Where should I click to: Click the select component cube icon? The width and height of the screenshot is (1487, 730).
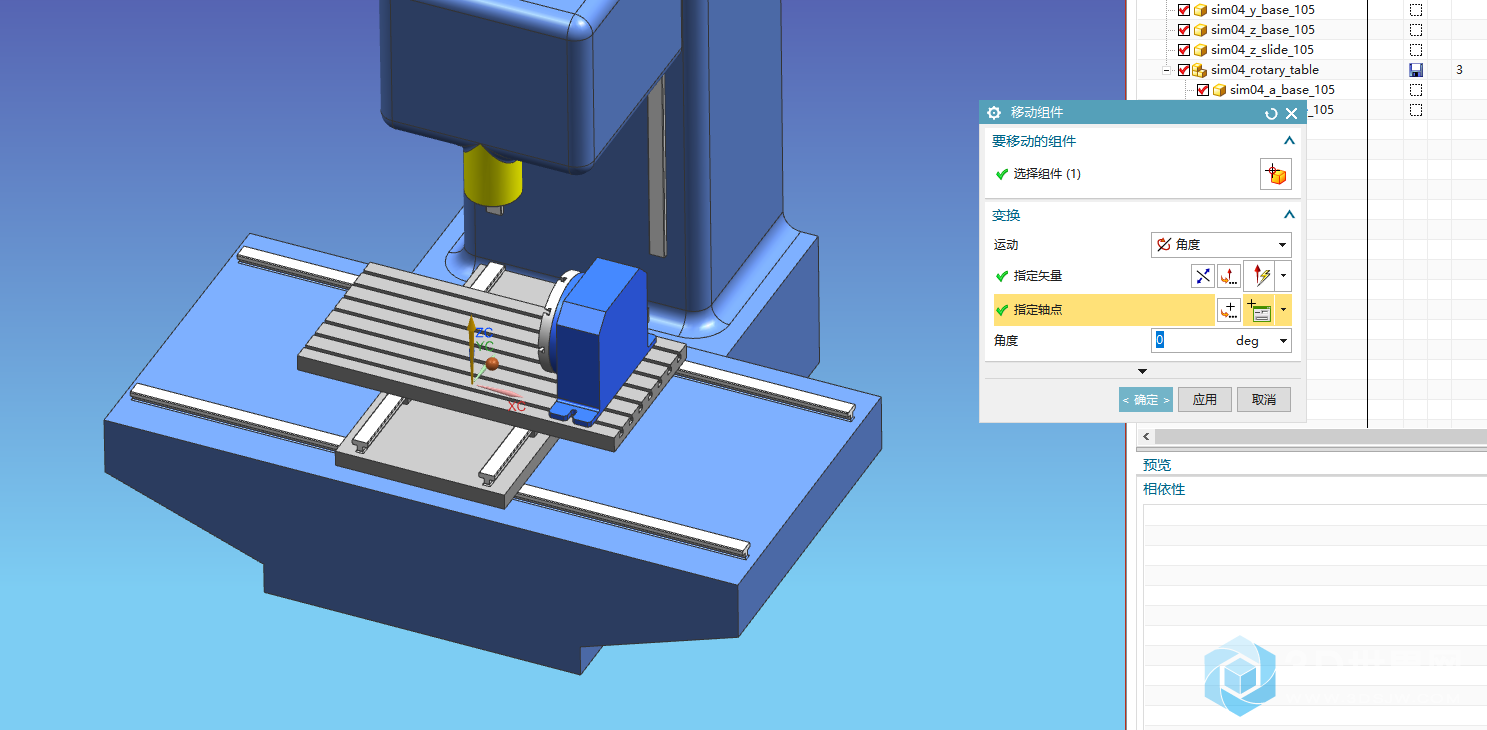tap(1275, 174)
